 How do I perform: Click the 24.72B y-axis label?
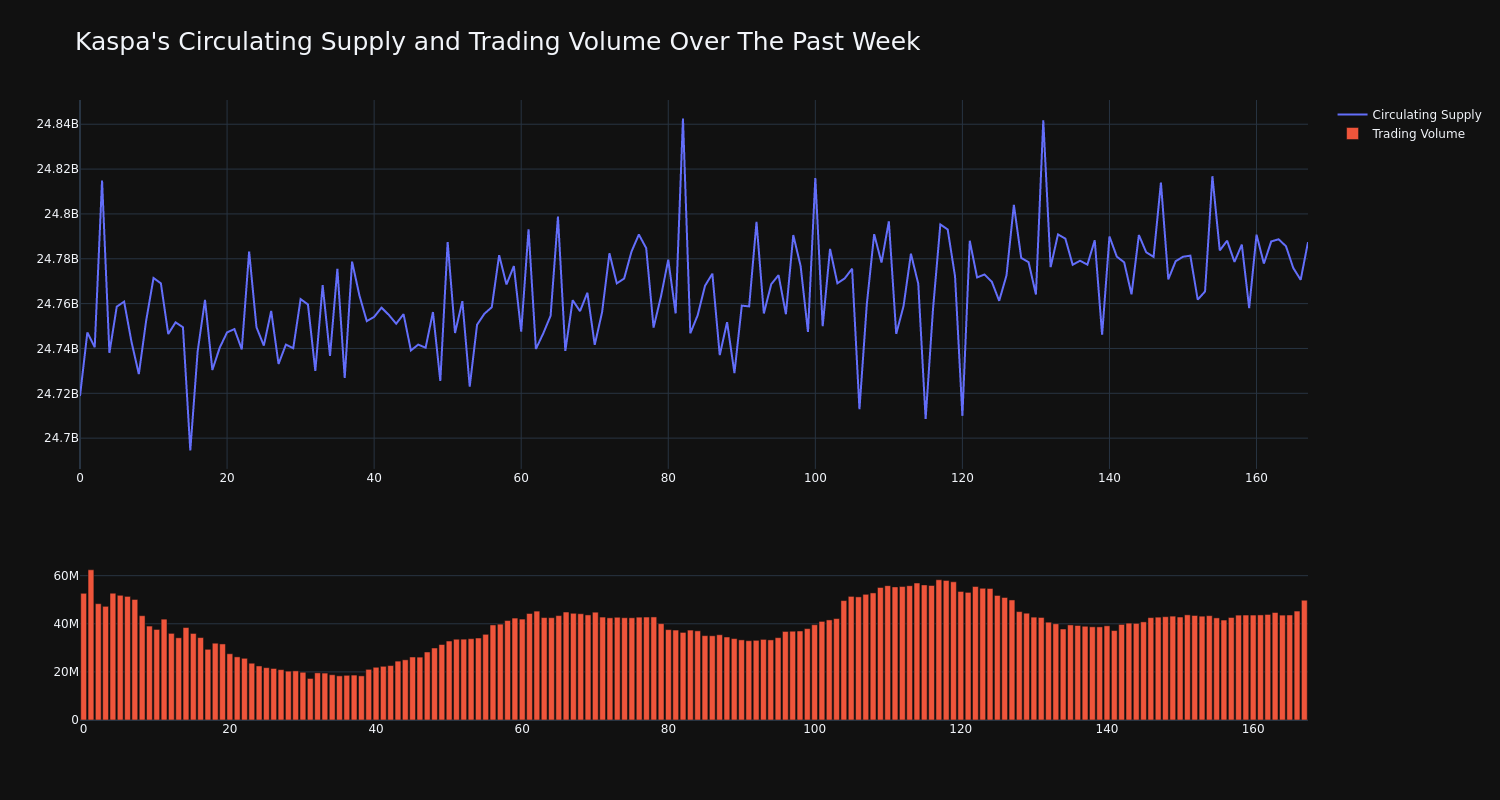[x=57, y=394]
